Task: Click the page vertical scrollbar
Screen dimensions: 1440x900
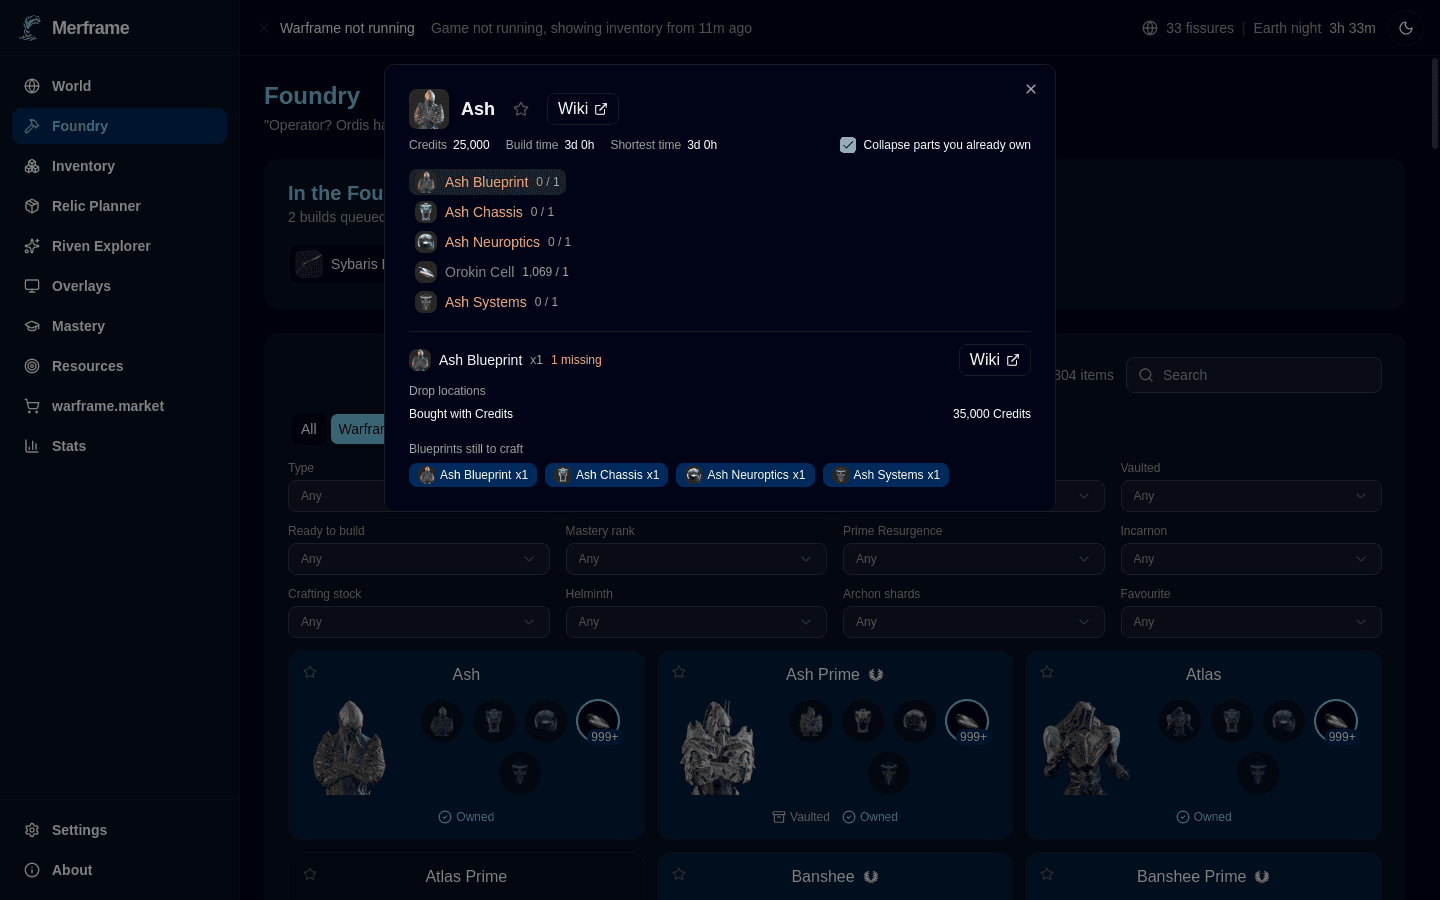Action: (1435, 105)
